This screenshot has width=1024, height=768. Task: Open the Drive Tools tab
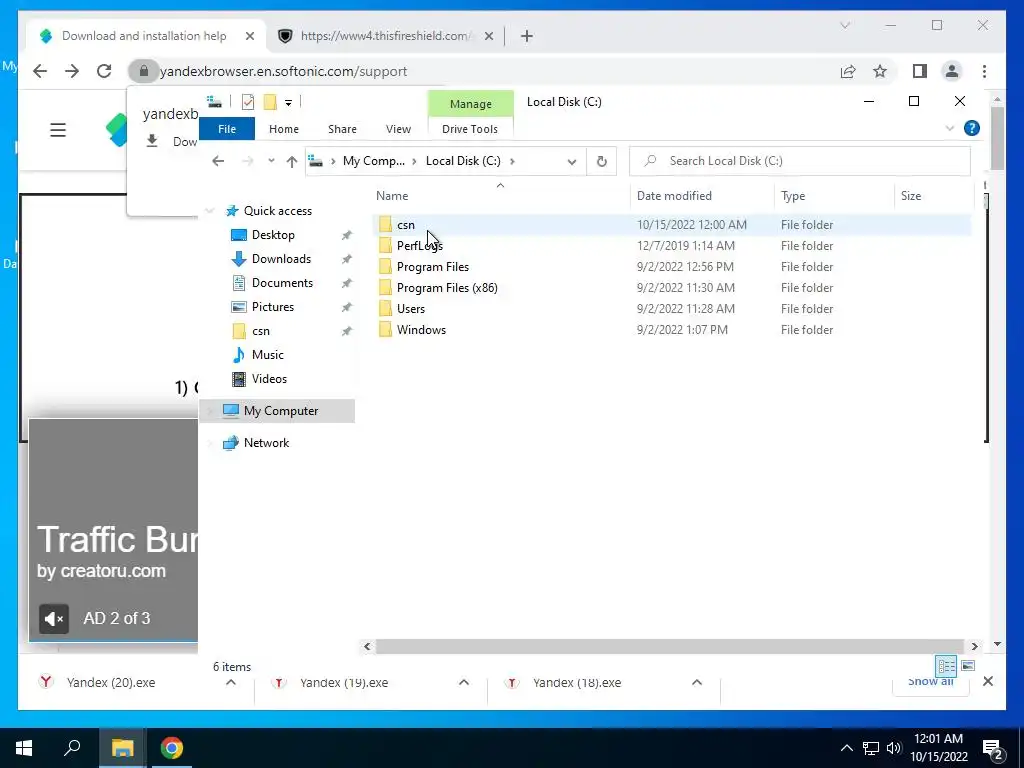[470, 129]
